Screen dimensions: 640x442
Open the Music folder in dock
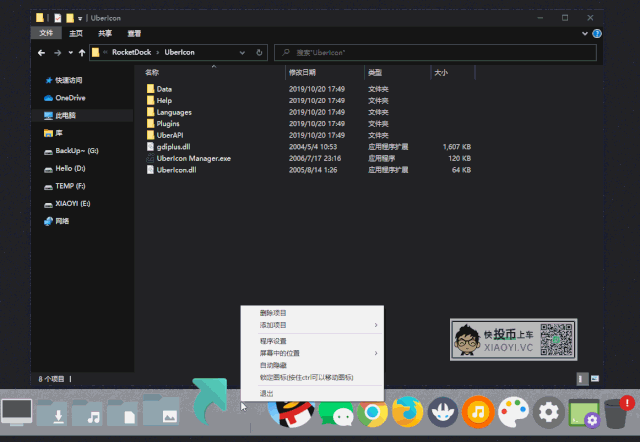[x=87, y=413]
